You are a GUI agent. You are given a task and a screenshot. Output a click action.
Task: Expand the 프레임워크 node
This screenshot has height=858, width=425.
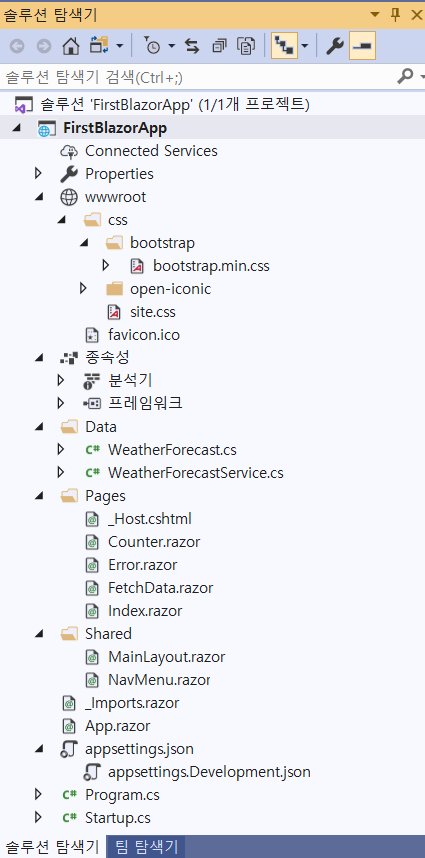click(x=61, y=403)
